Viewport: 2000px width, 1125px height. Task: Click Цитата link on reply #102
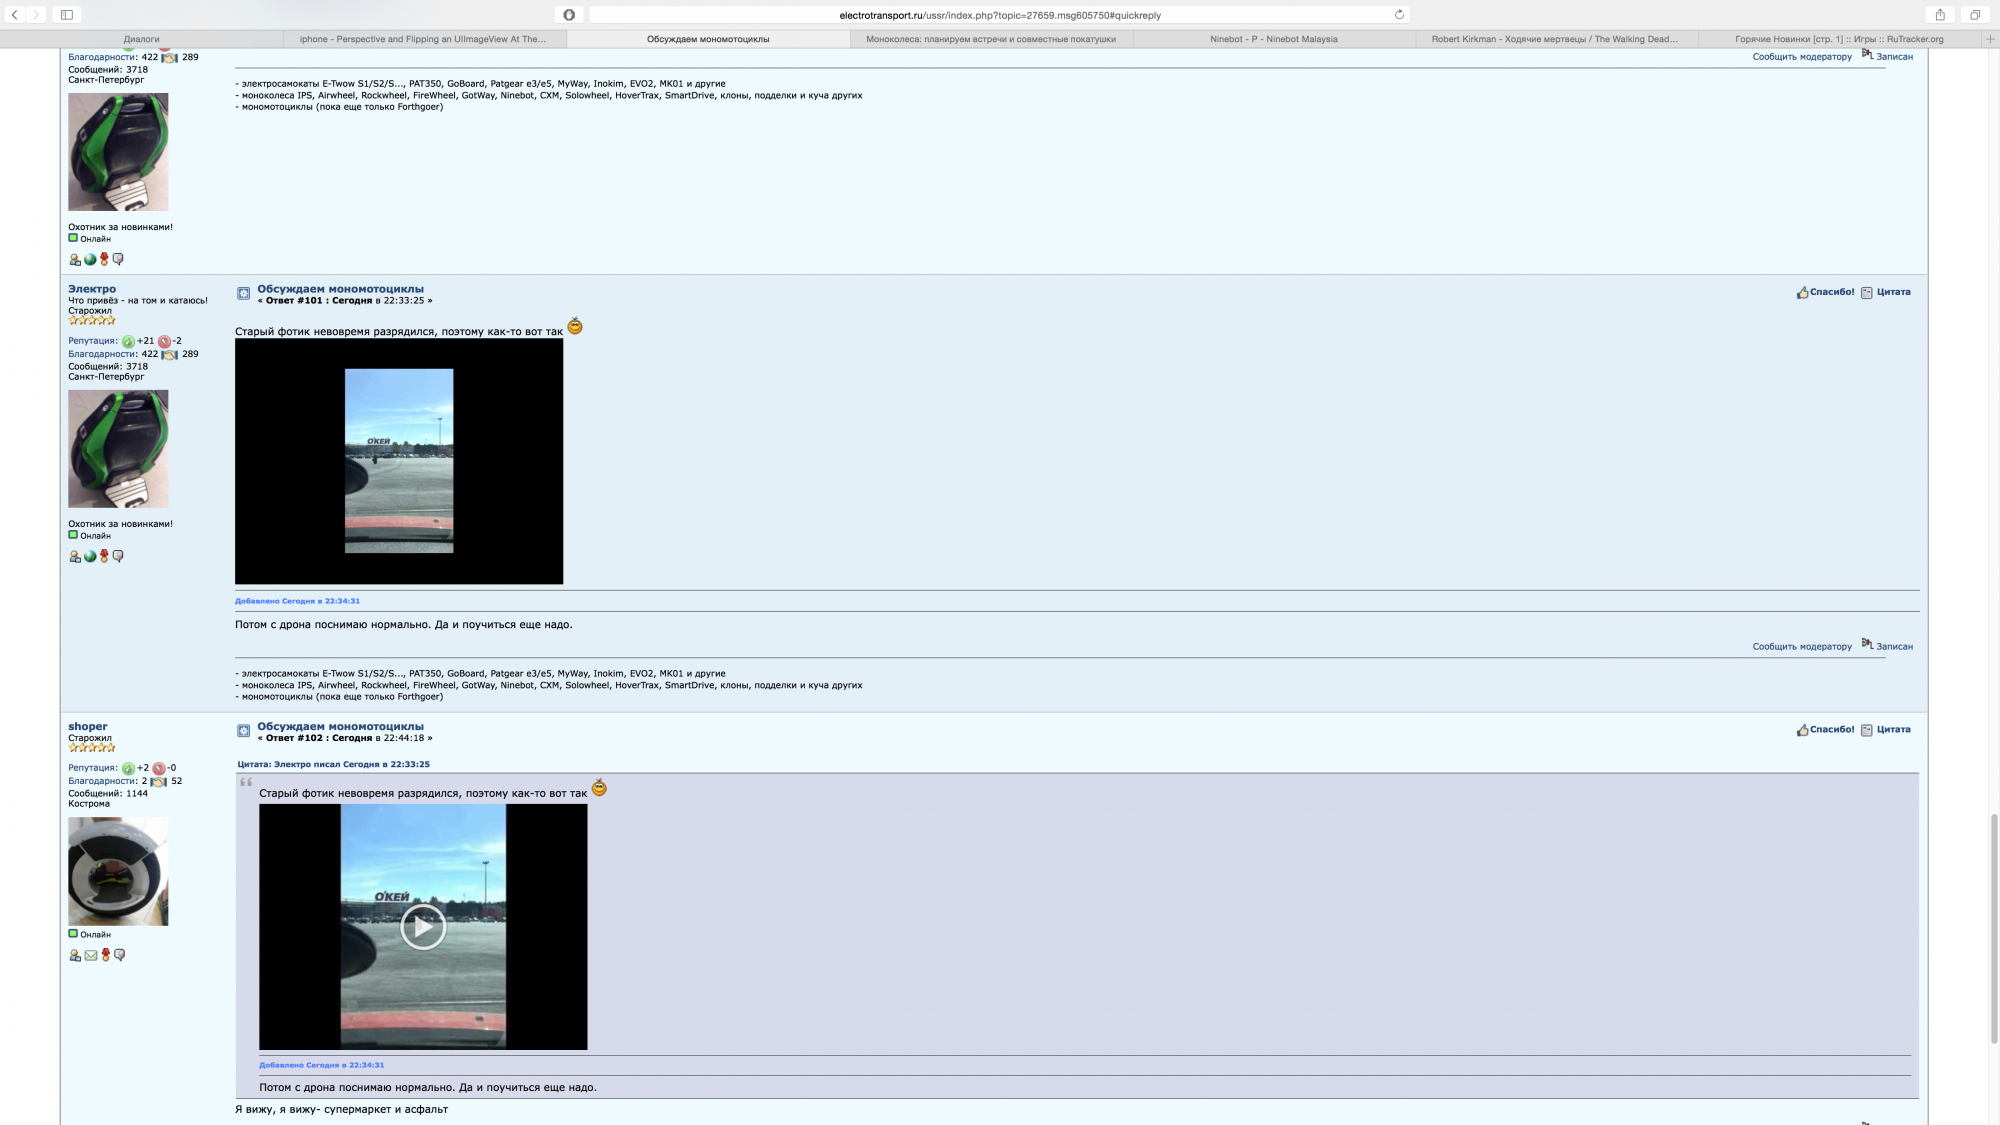tap(1893, 730)
